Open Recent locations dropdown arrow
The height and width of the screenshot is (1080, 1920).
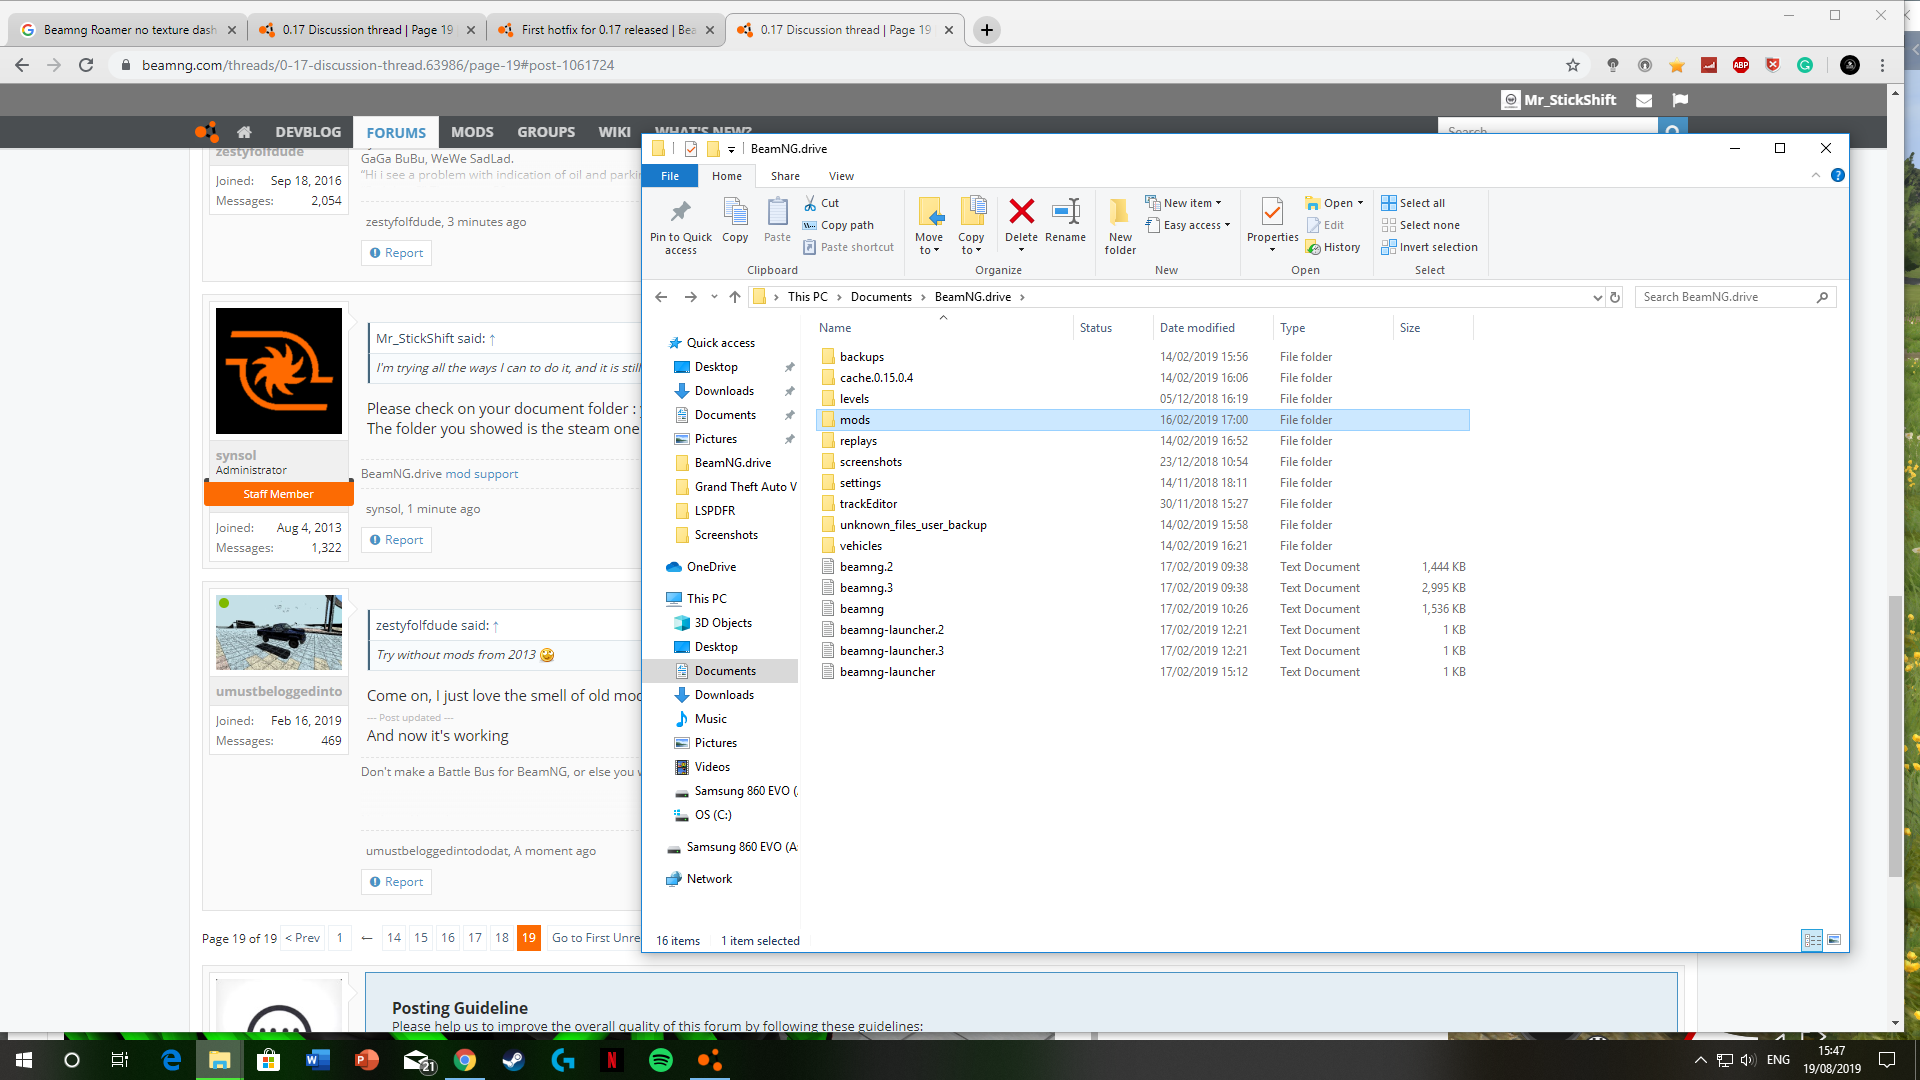[714, 297]
